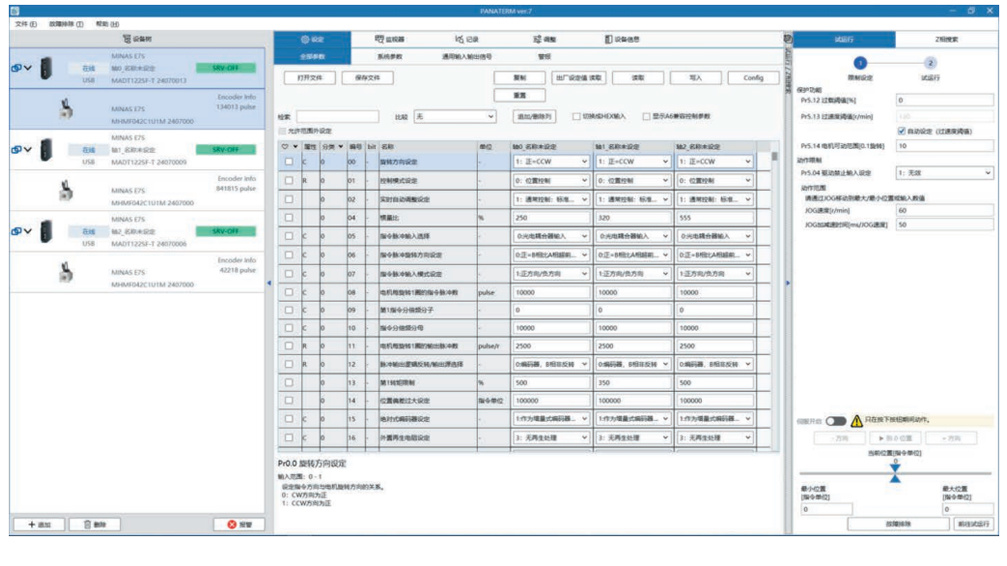Open the monitor tab icon
Image resolution: width=1007 pixels, height=566 pixels.
click(x=380, y=39)
